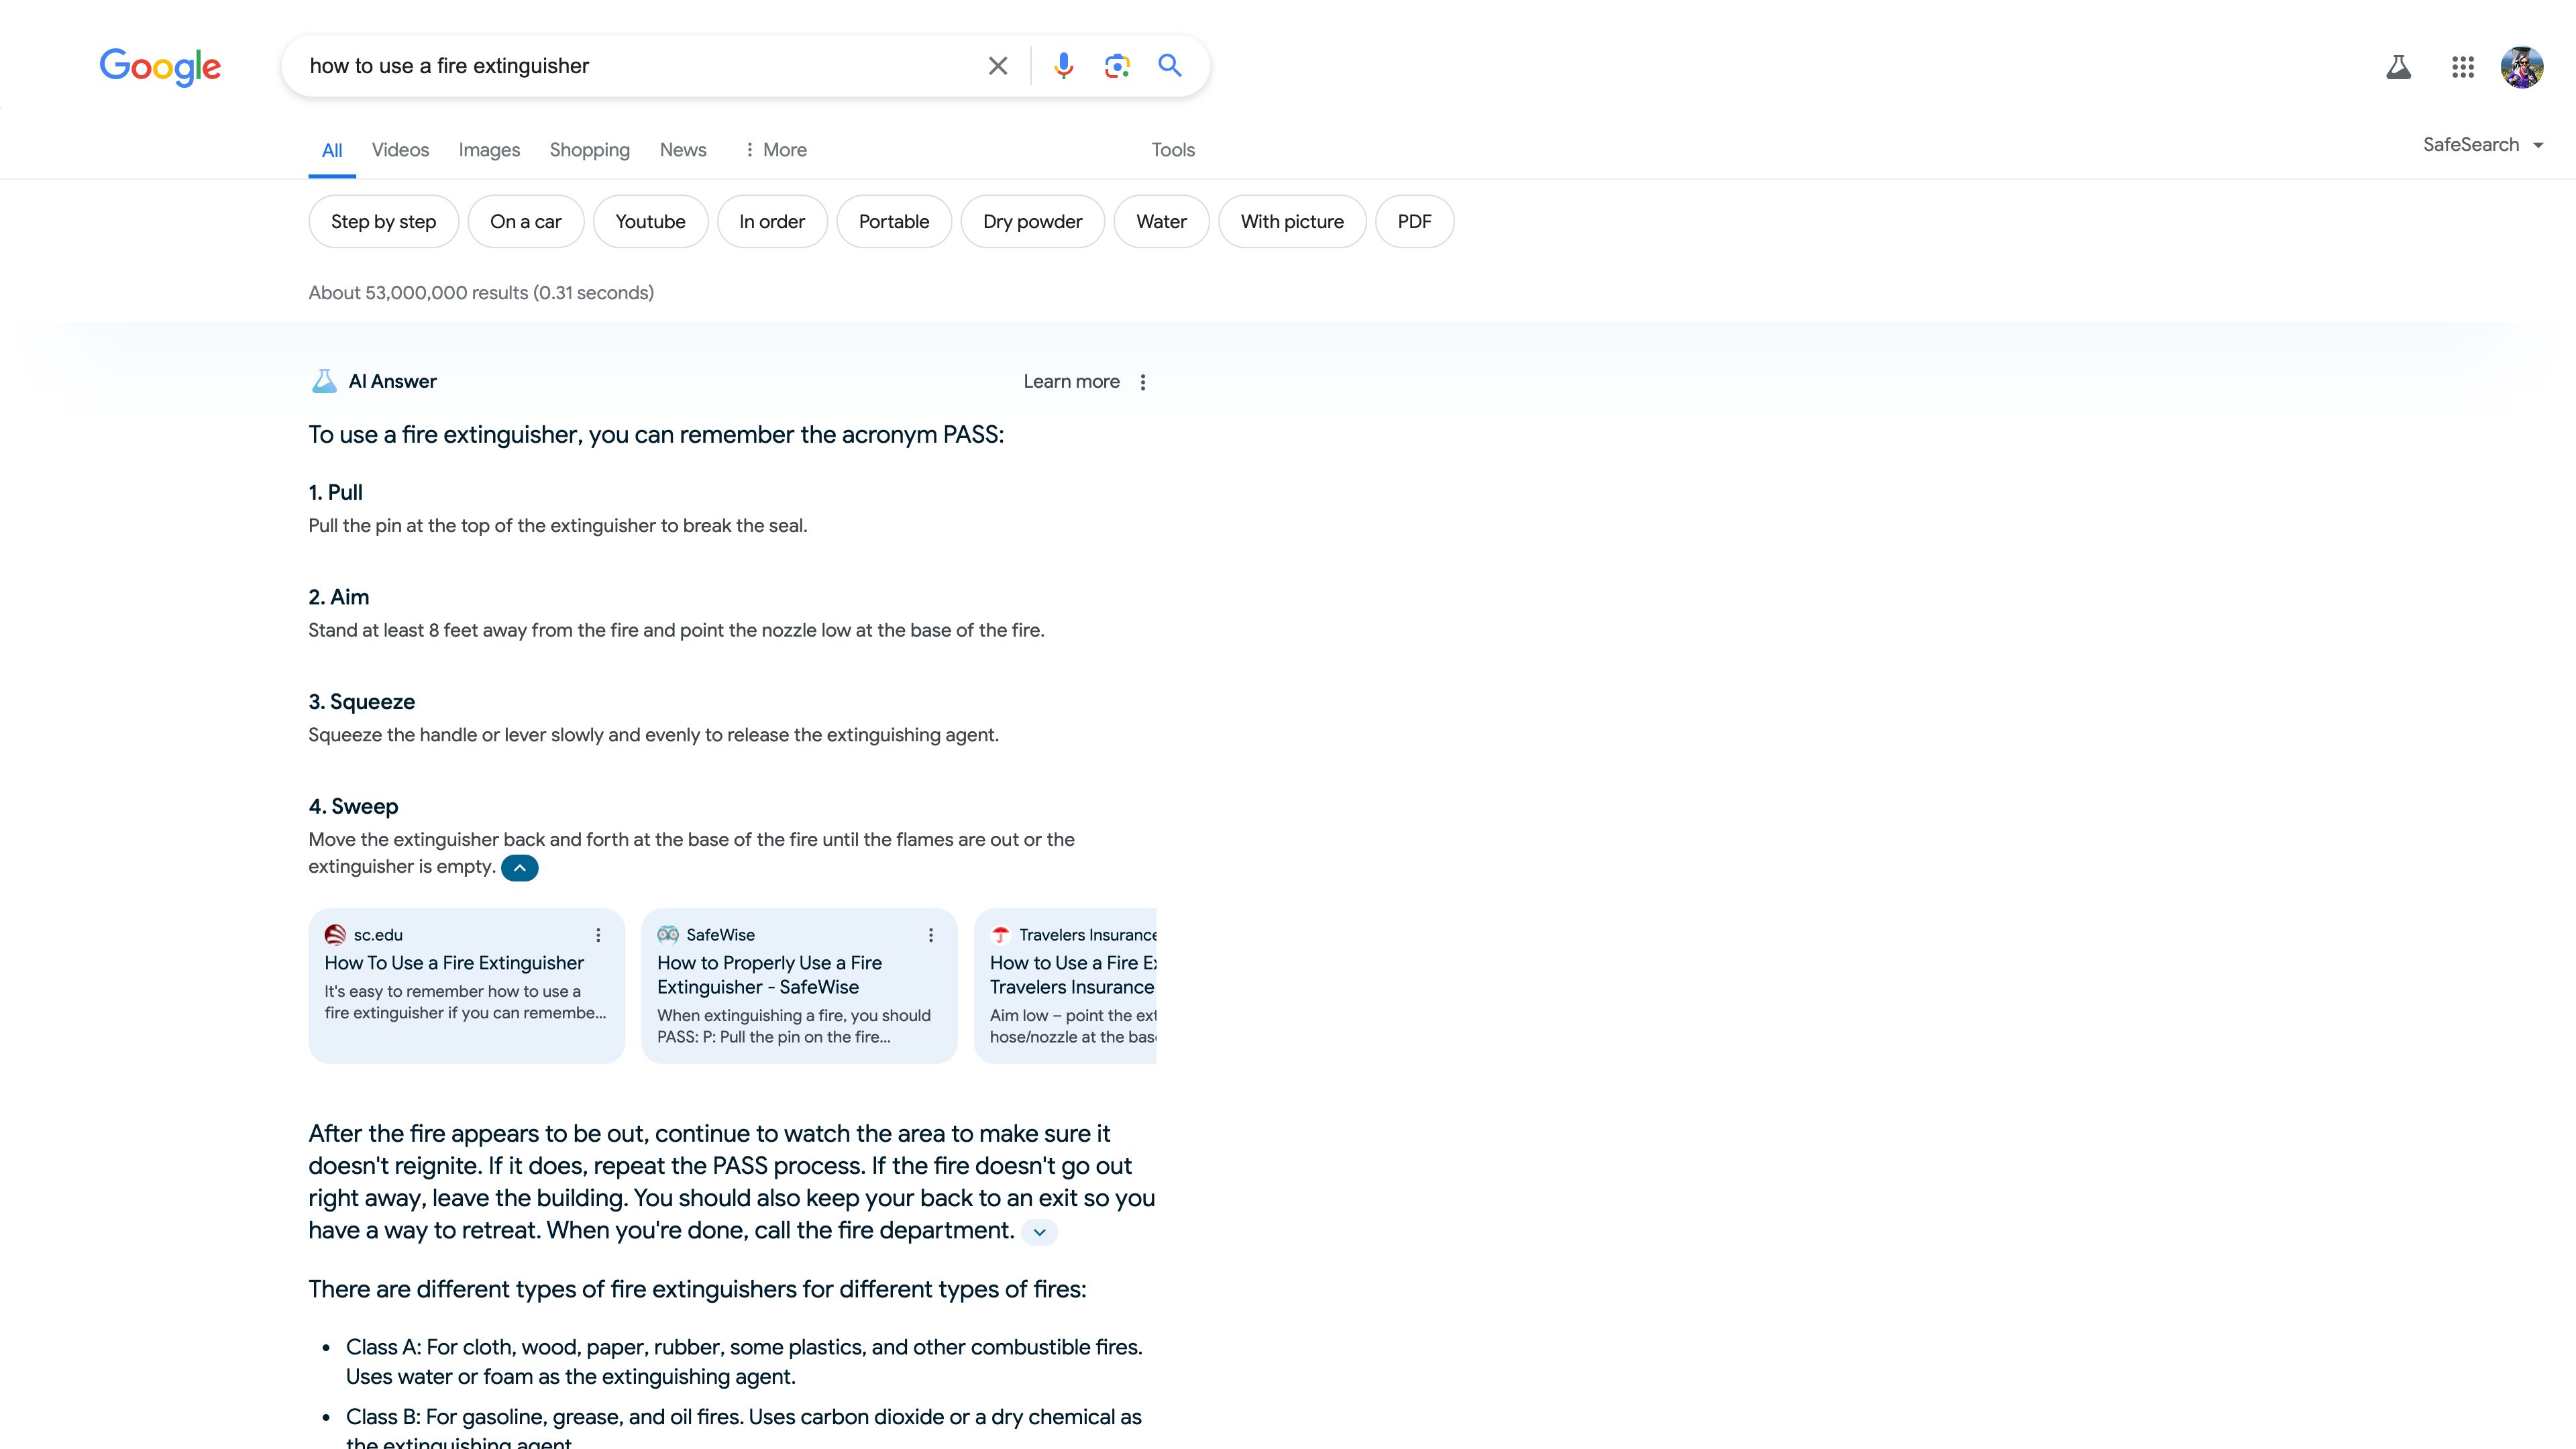Select the Dry powder filter chip
This screenshot has width=2576, height=1449.
coord(1032,222)
